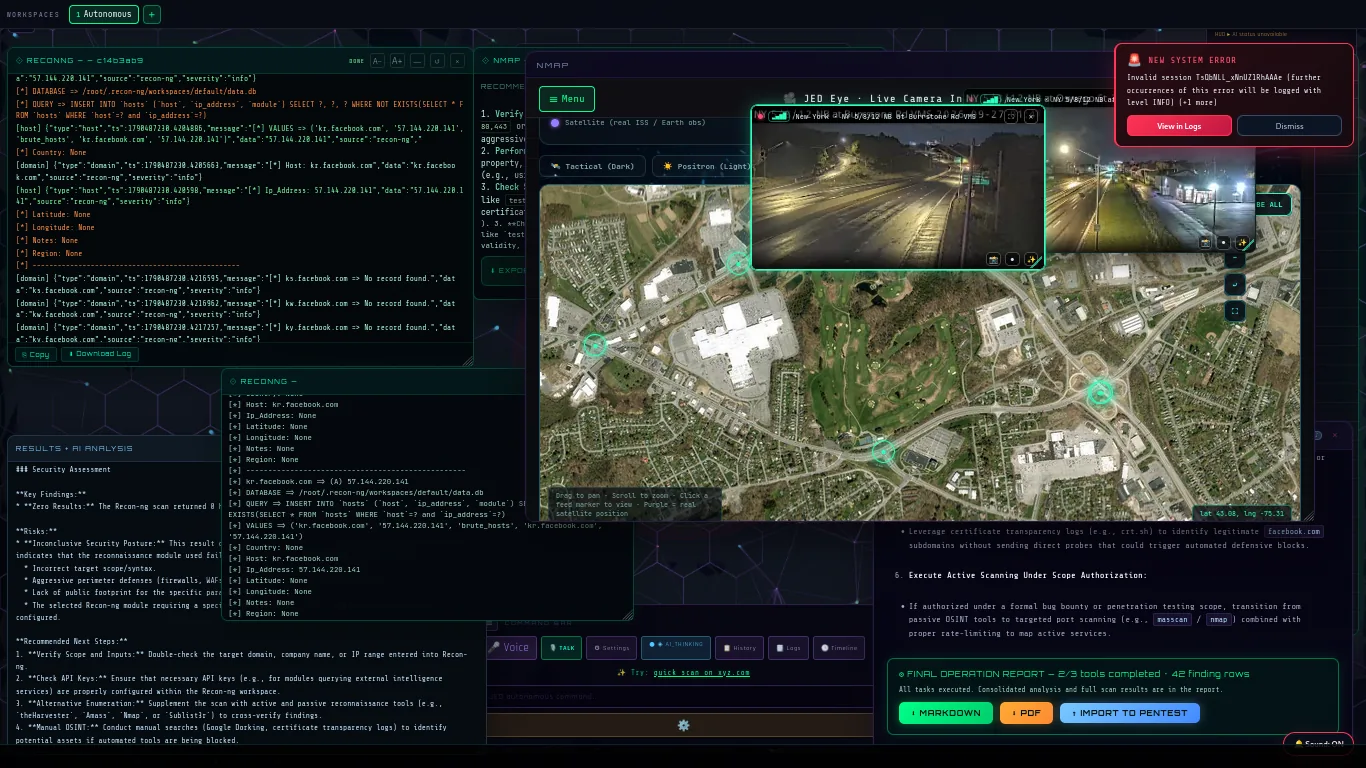Click the refresh icon in Recon-ng panel header
This screenshot has width=1366, height=768.
pos(437,61)
